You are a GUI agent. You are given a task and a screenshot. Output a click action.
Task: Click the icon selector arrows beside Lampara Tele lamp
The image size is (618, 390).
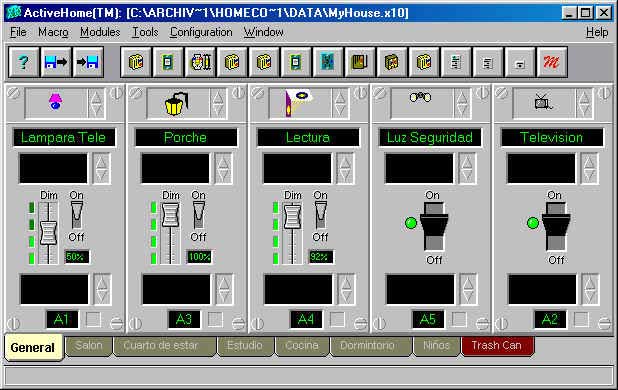[96, 103]
